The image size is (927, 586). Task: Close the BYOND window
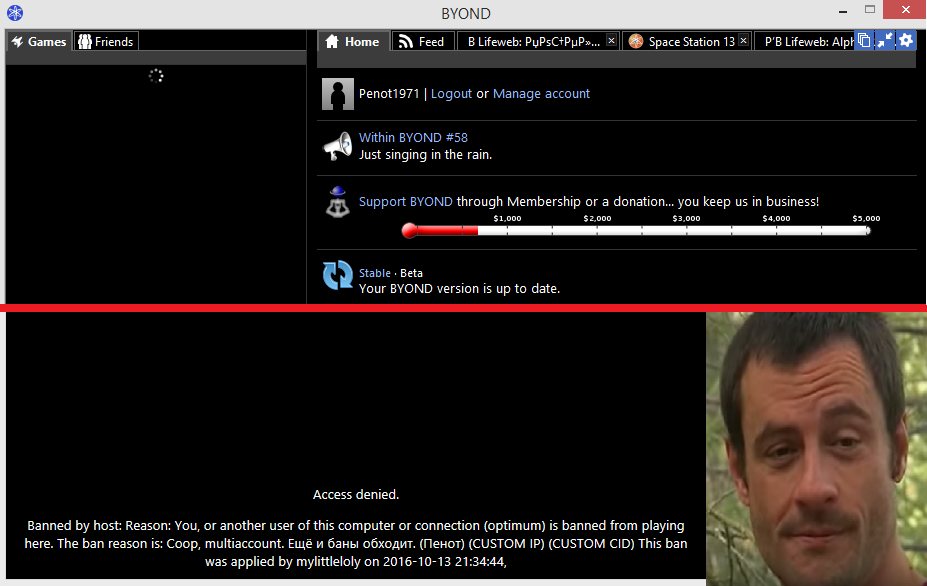click(x=905, y=9)
